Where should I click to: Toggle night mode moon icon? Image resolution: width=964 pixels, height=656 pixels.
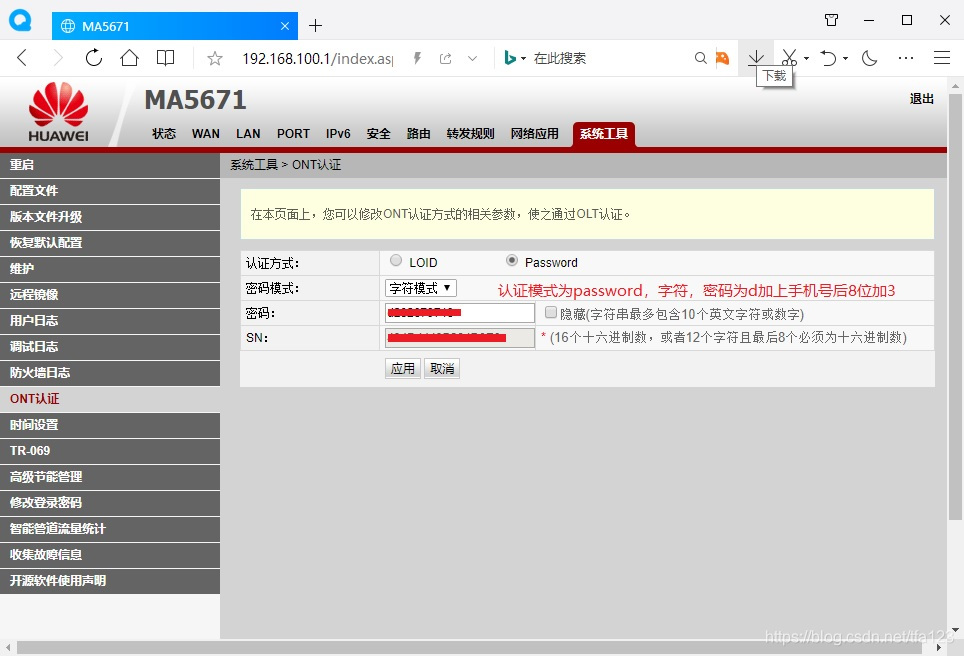click(x=869, y=58)
